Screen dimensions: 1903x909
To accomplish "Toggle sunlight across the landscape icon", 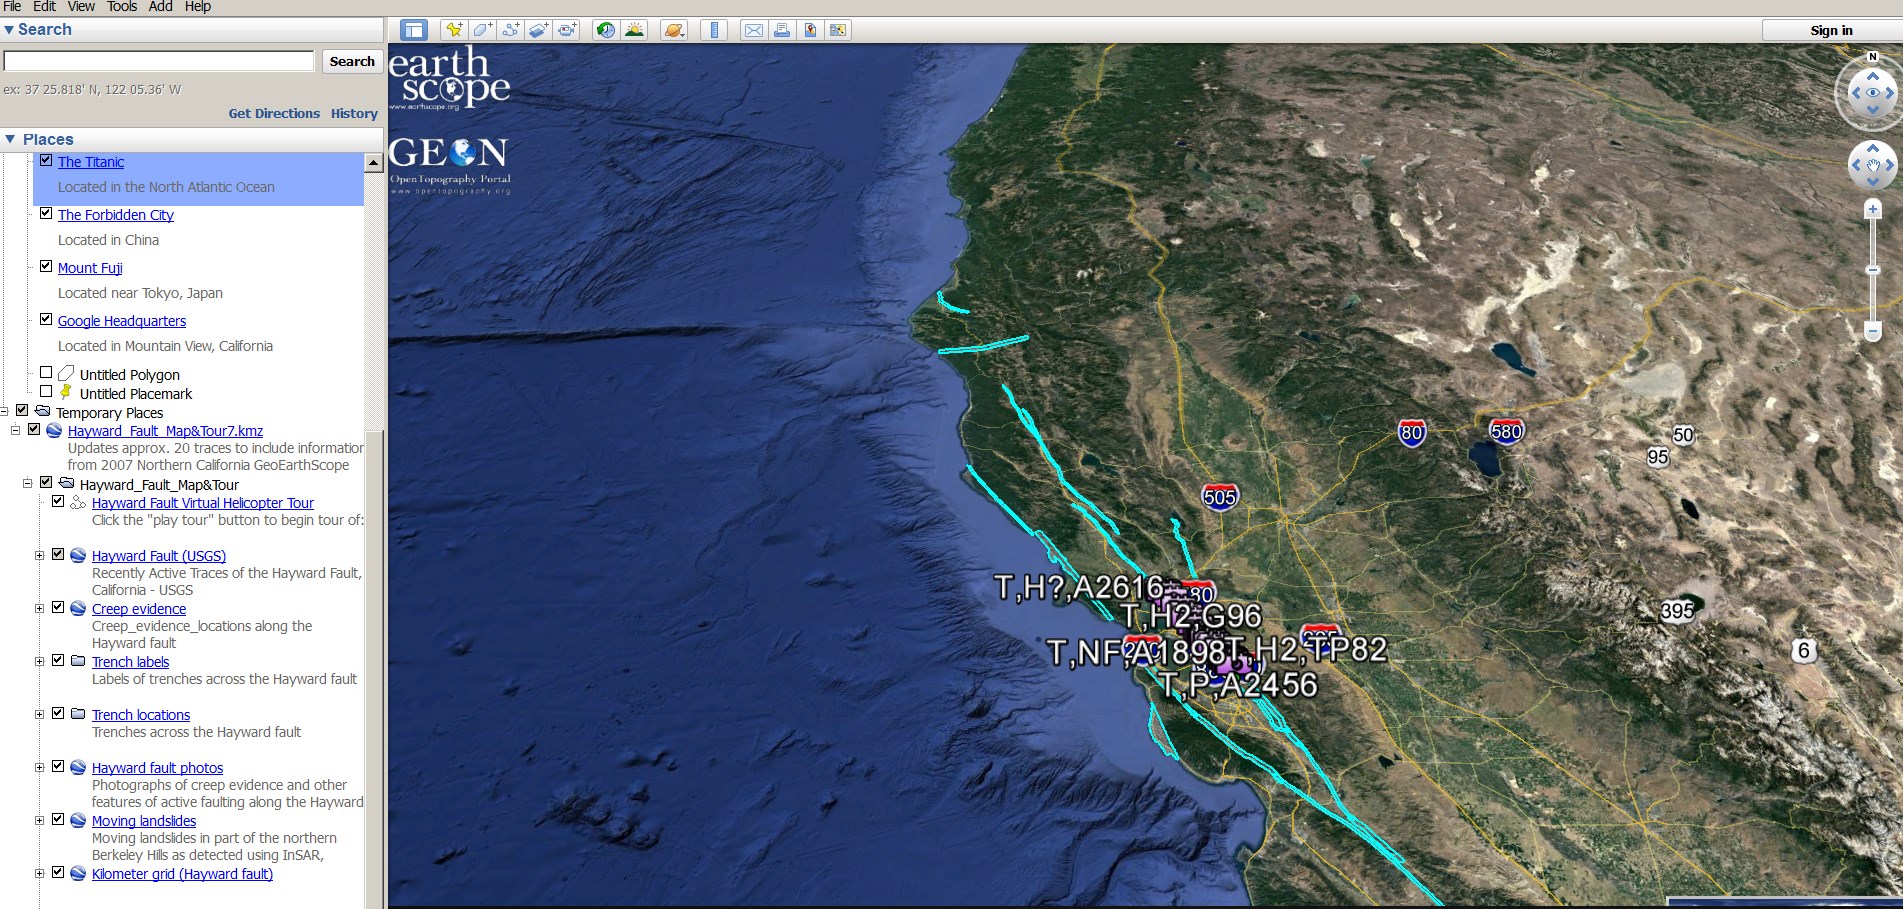I will [634, 30].
